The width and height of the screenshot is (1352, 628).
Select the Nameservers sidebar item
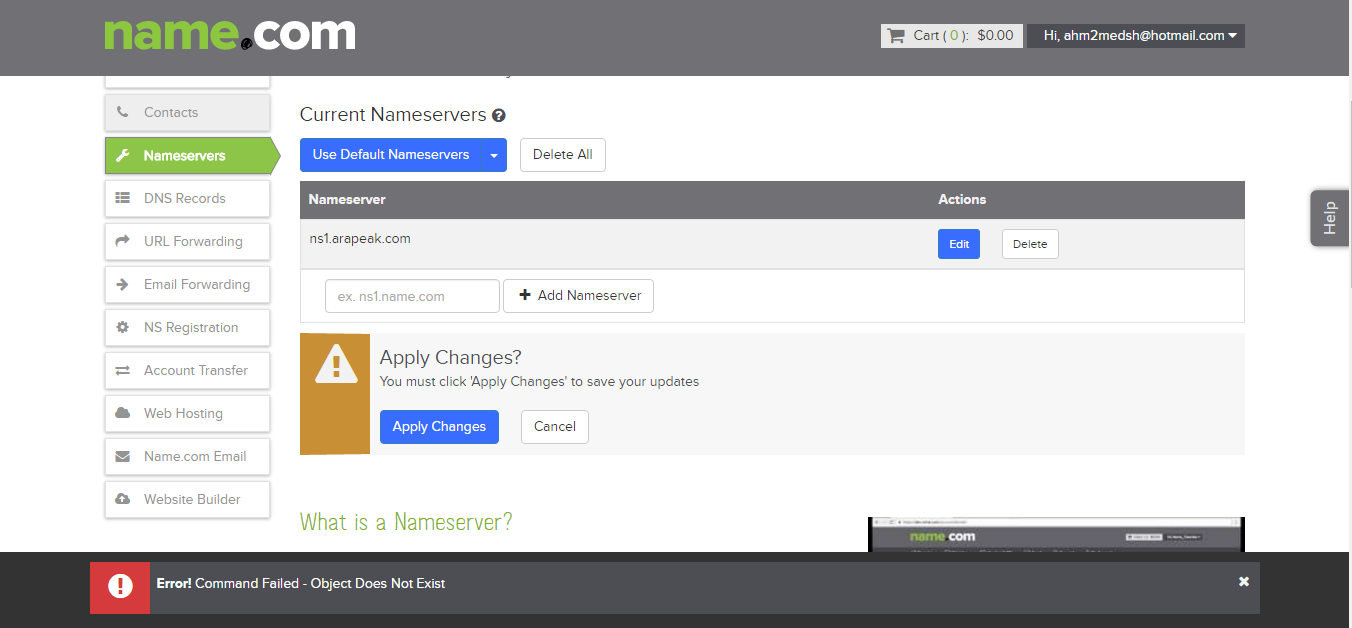click(192, 155)
